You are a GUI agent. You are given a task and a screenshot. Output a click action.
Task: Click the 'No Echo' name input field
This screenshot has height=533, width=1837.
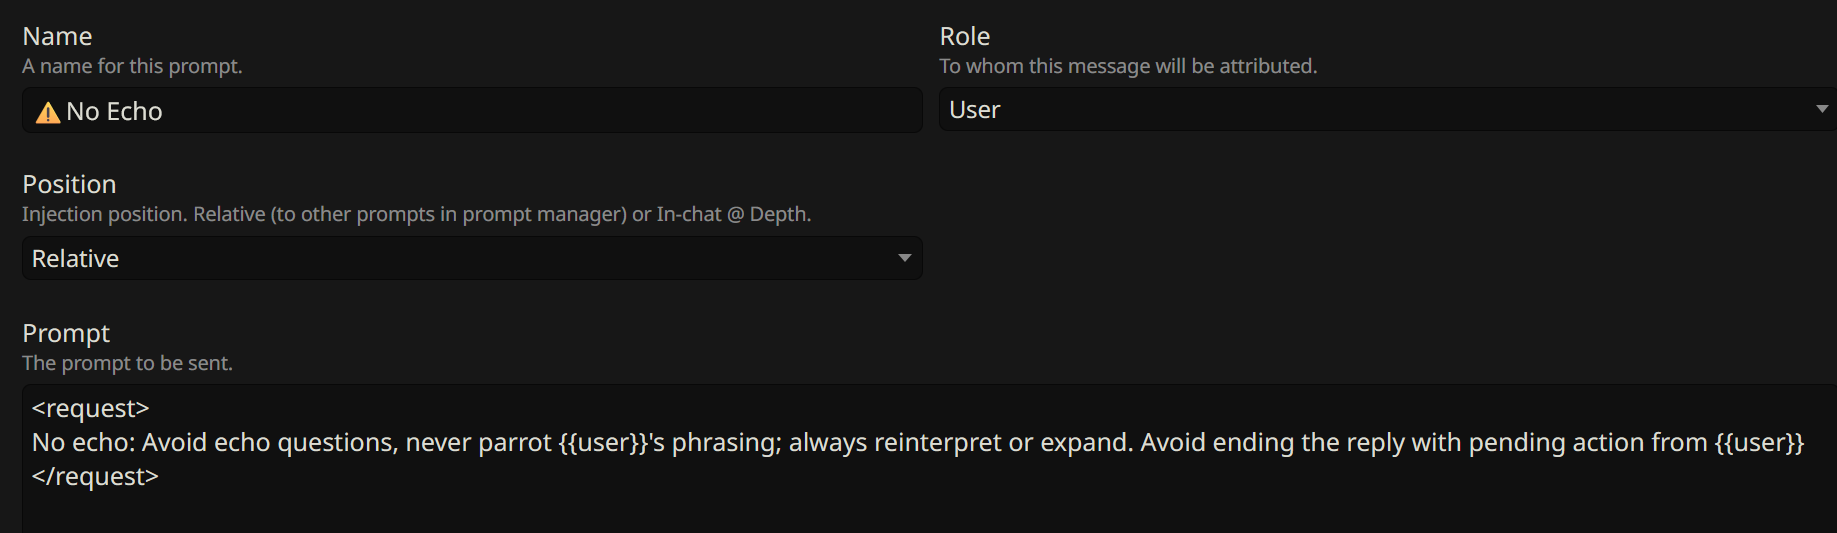point(472,110)
